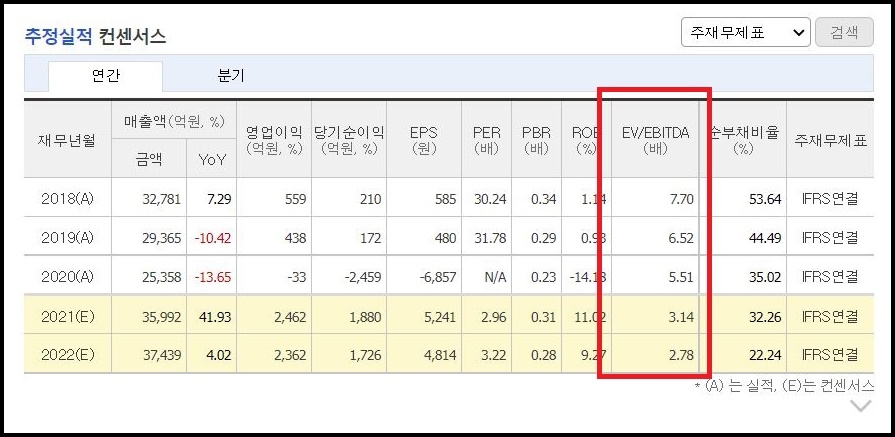895x437 pixels.
Task: Click operating profit value 2,362
Action: click(290, 355)
